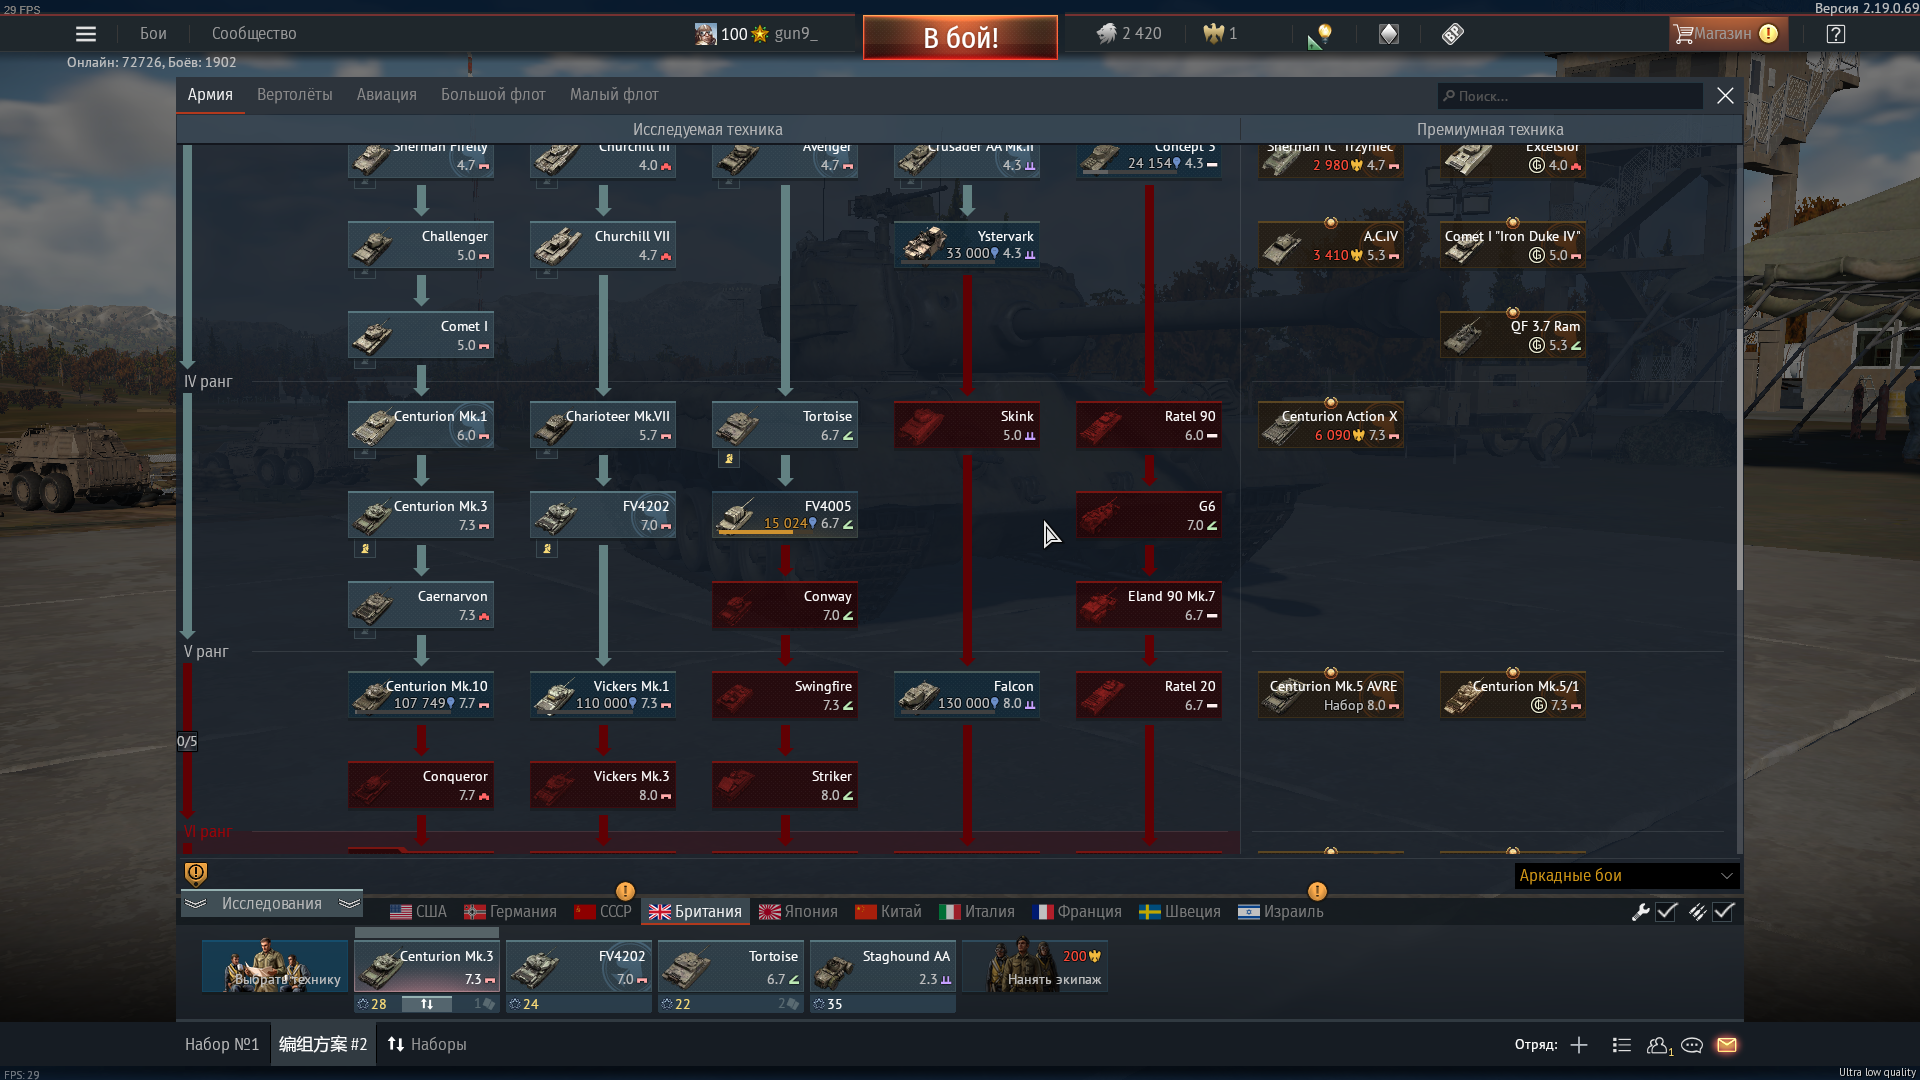Open the chat speech bubble icon
This screenshot has height=1080, width=1920.
click(1692, 1045)
